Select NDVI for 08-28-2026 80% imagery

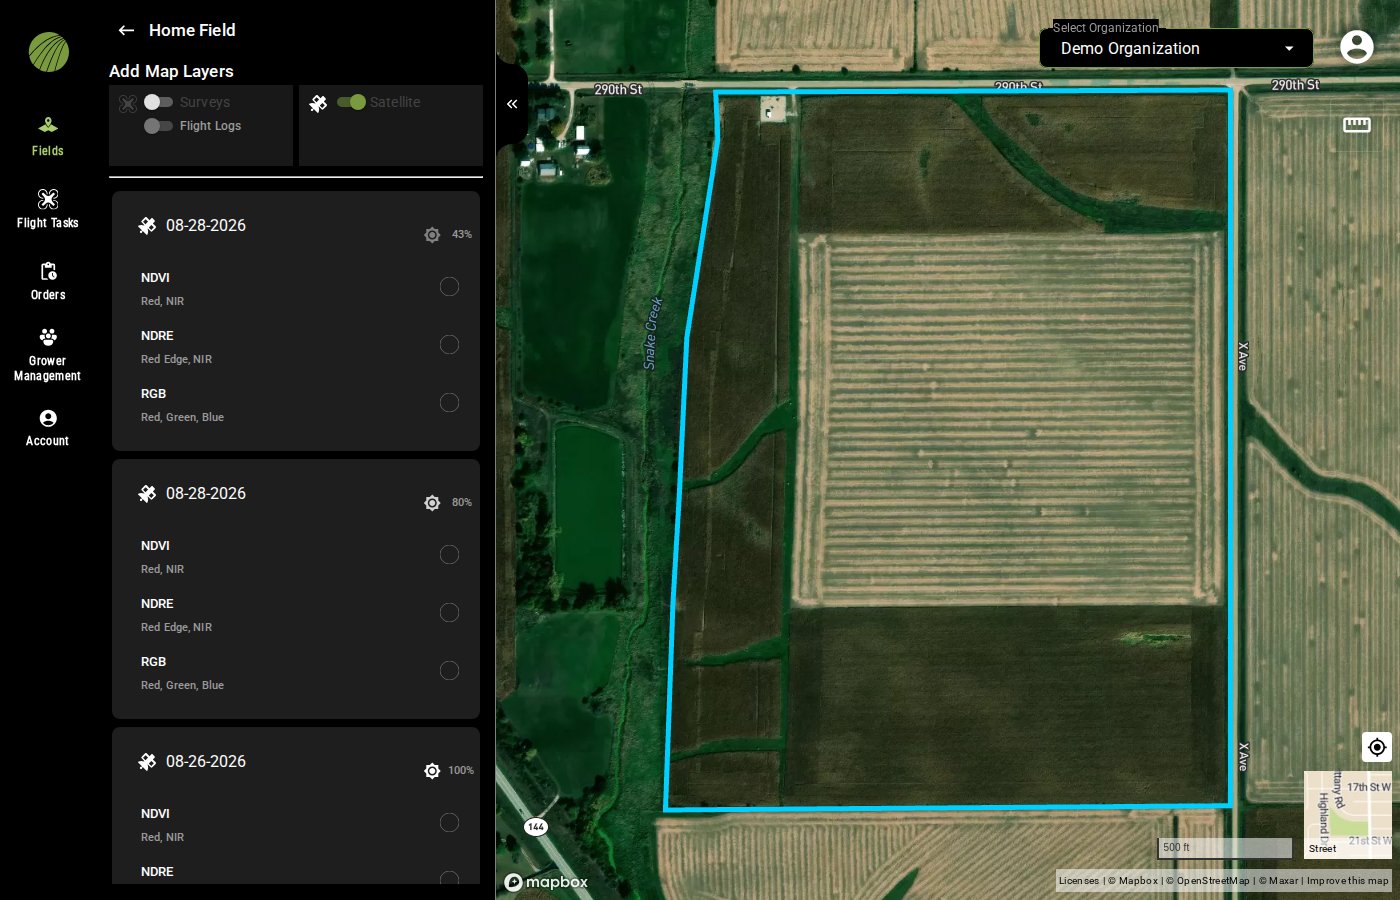(450, 555)
